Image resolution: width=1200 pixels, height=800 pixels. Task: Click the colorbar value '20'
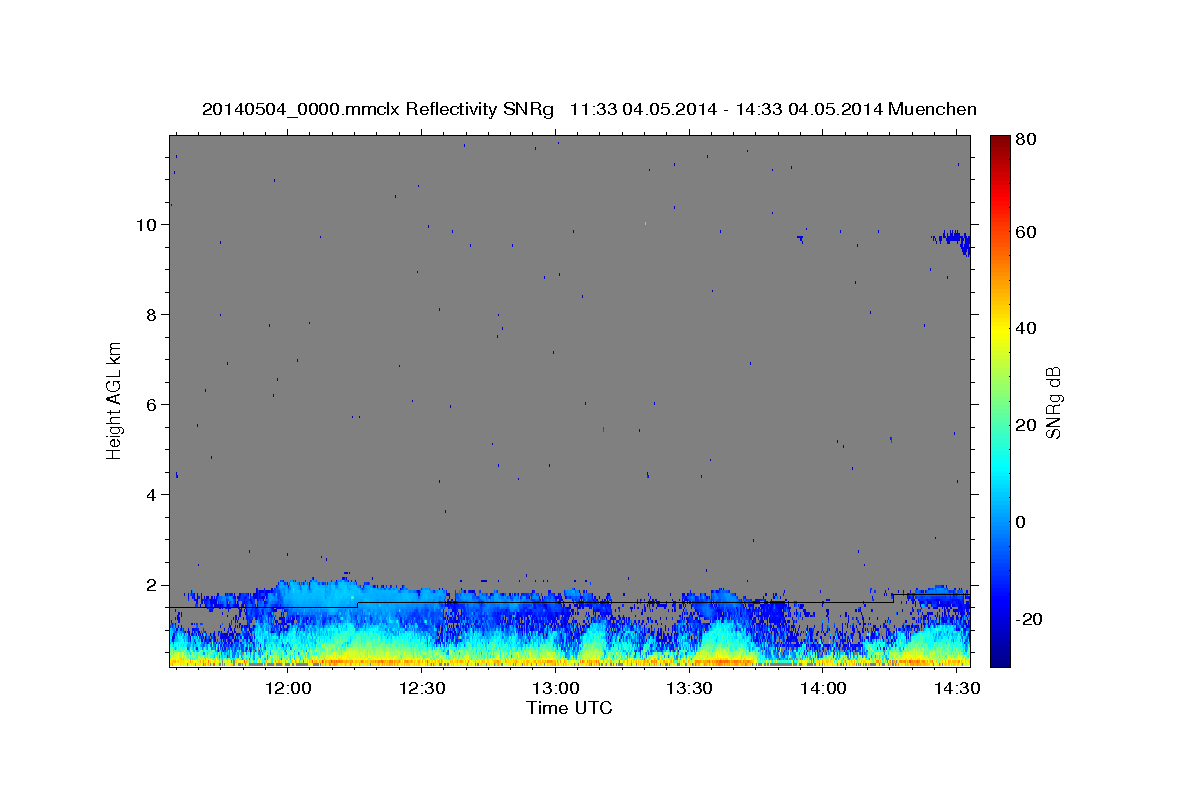[x=1027, y=425]
